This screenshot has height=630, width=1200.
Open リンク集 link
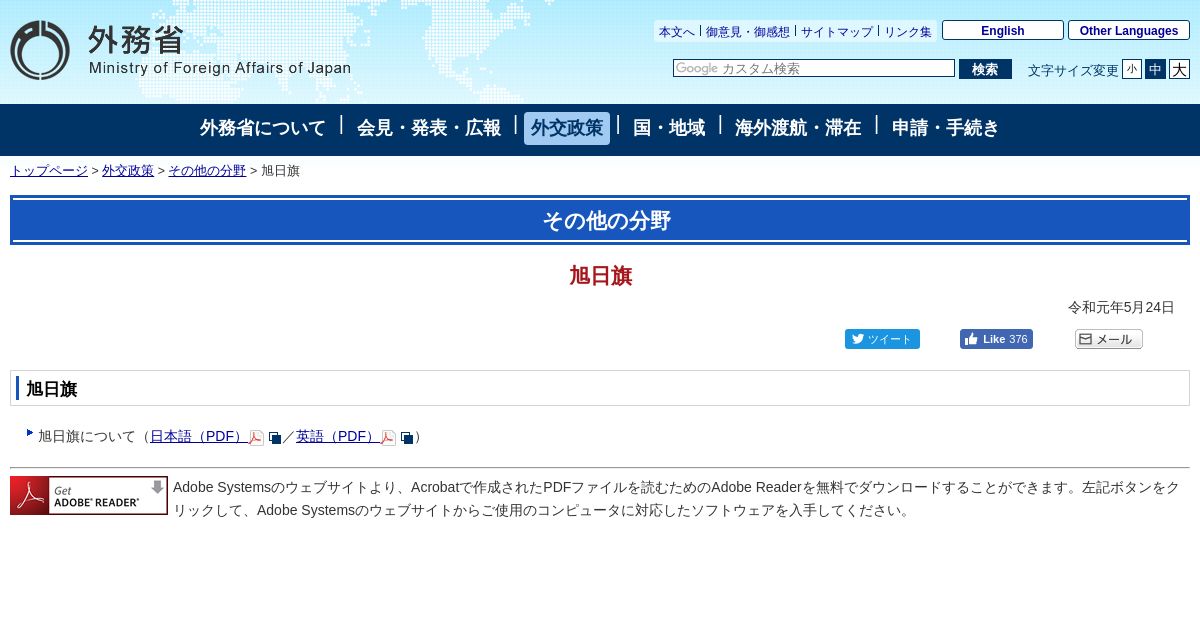tap(908, 32)
